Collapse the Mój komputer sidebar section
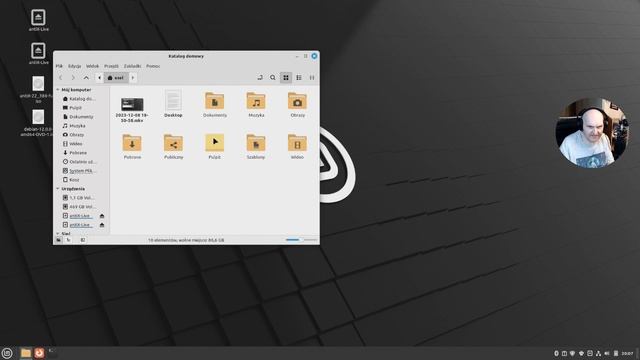Viewport: 640px width, 360px height. [58, 90]
